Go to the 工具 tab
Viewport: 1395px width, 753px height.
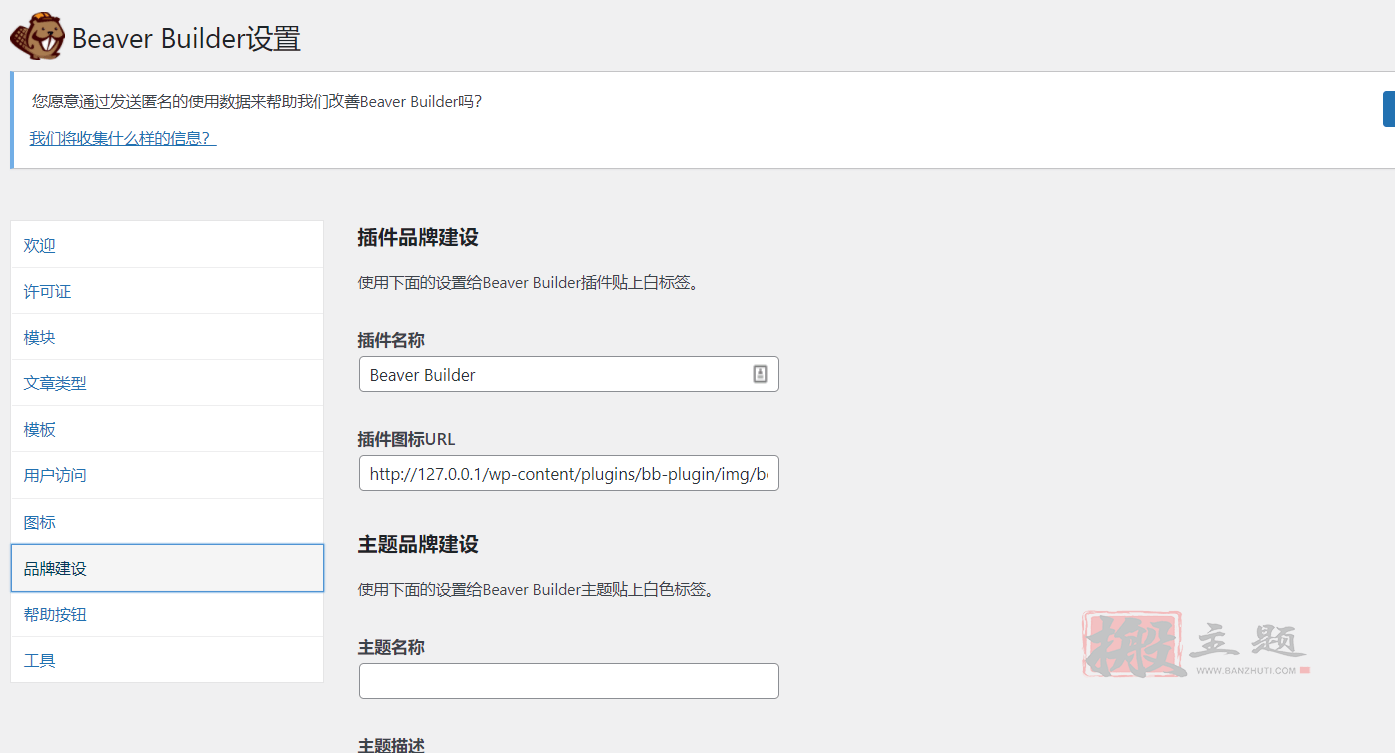point(167,660)
